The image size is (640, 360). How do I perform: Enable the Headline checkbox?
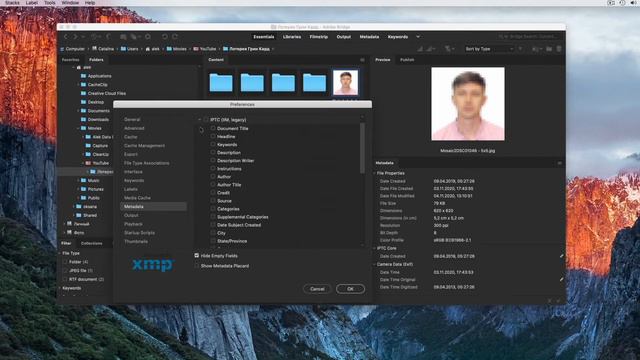tap(213, 136)
